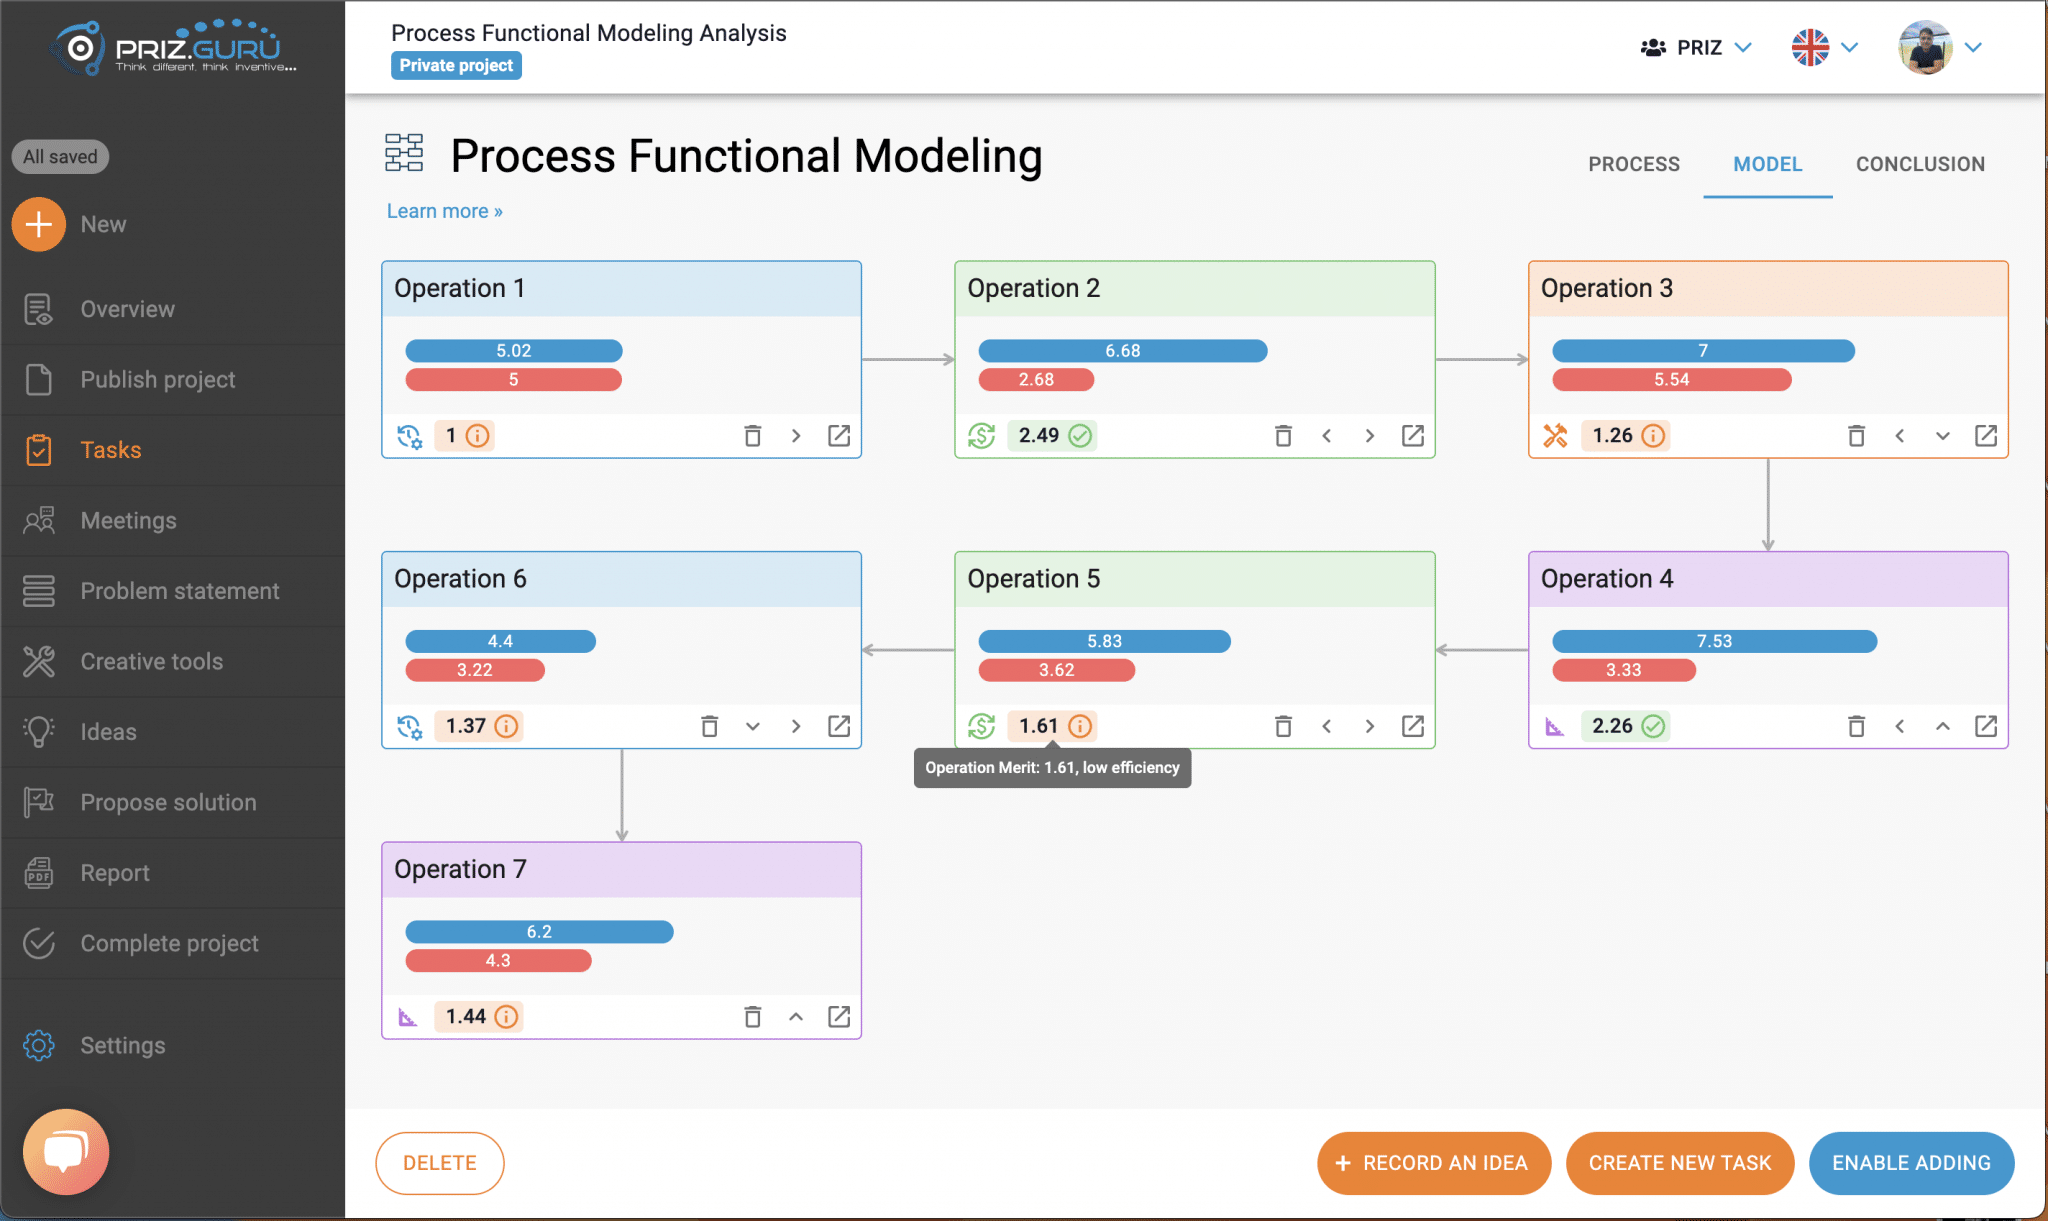
Task: Delete Operation 2 using its trash icon
Action: click(x=1284, y=435)
